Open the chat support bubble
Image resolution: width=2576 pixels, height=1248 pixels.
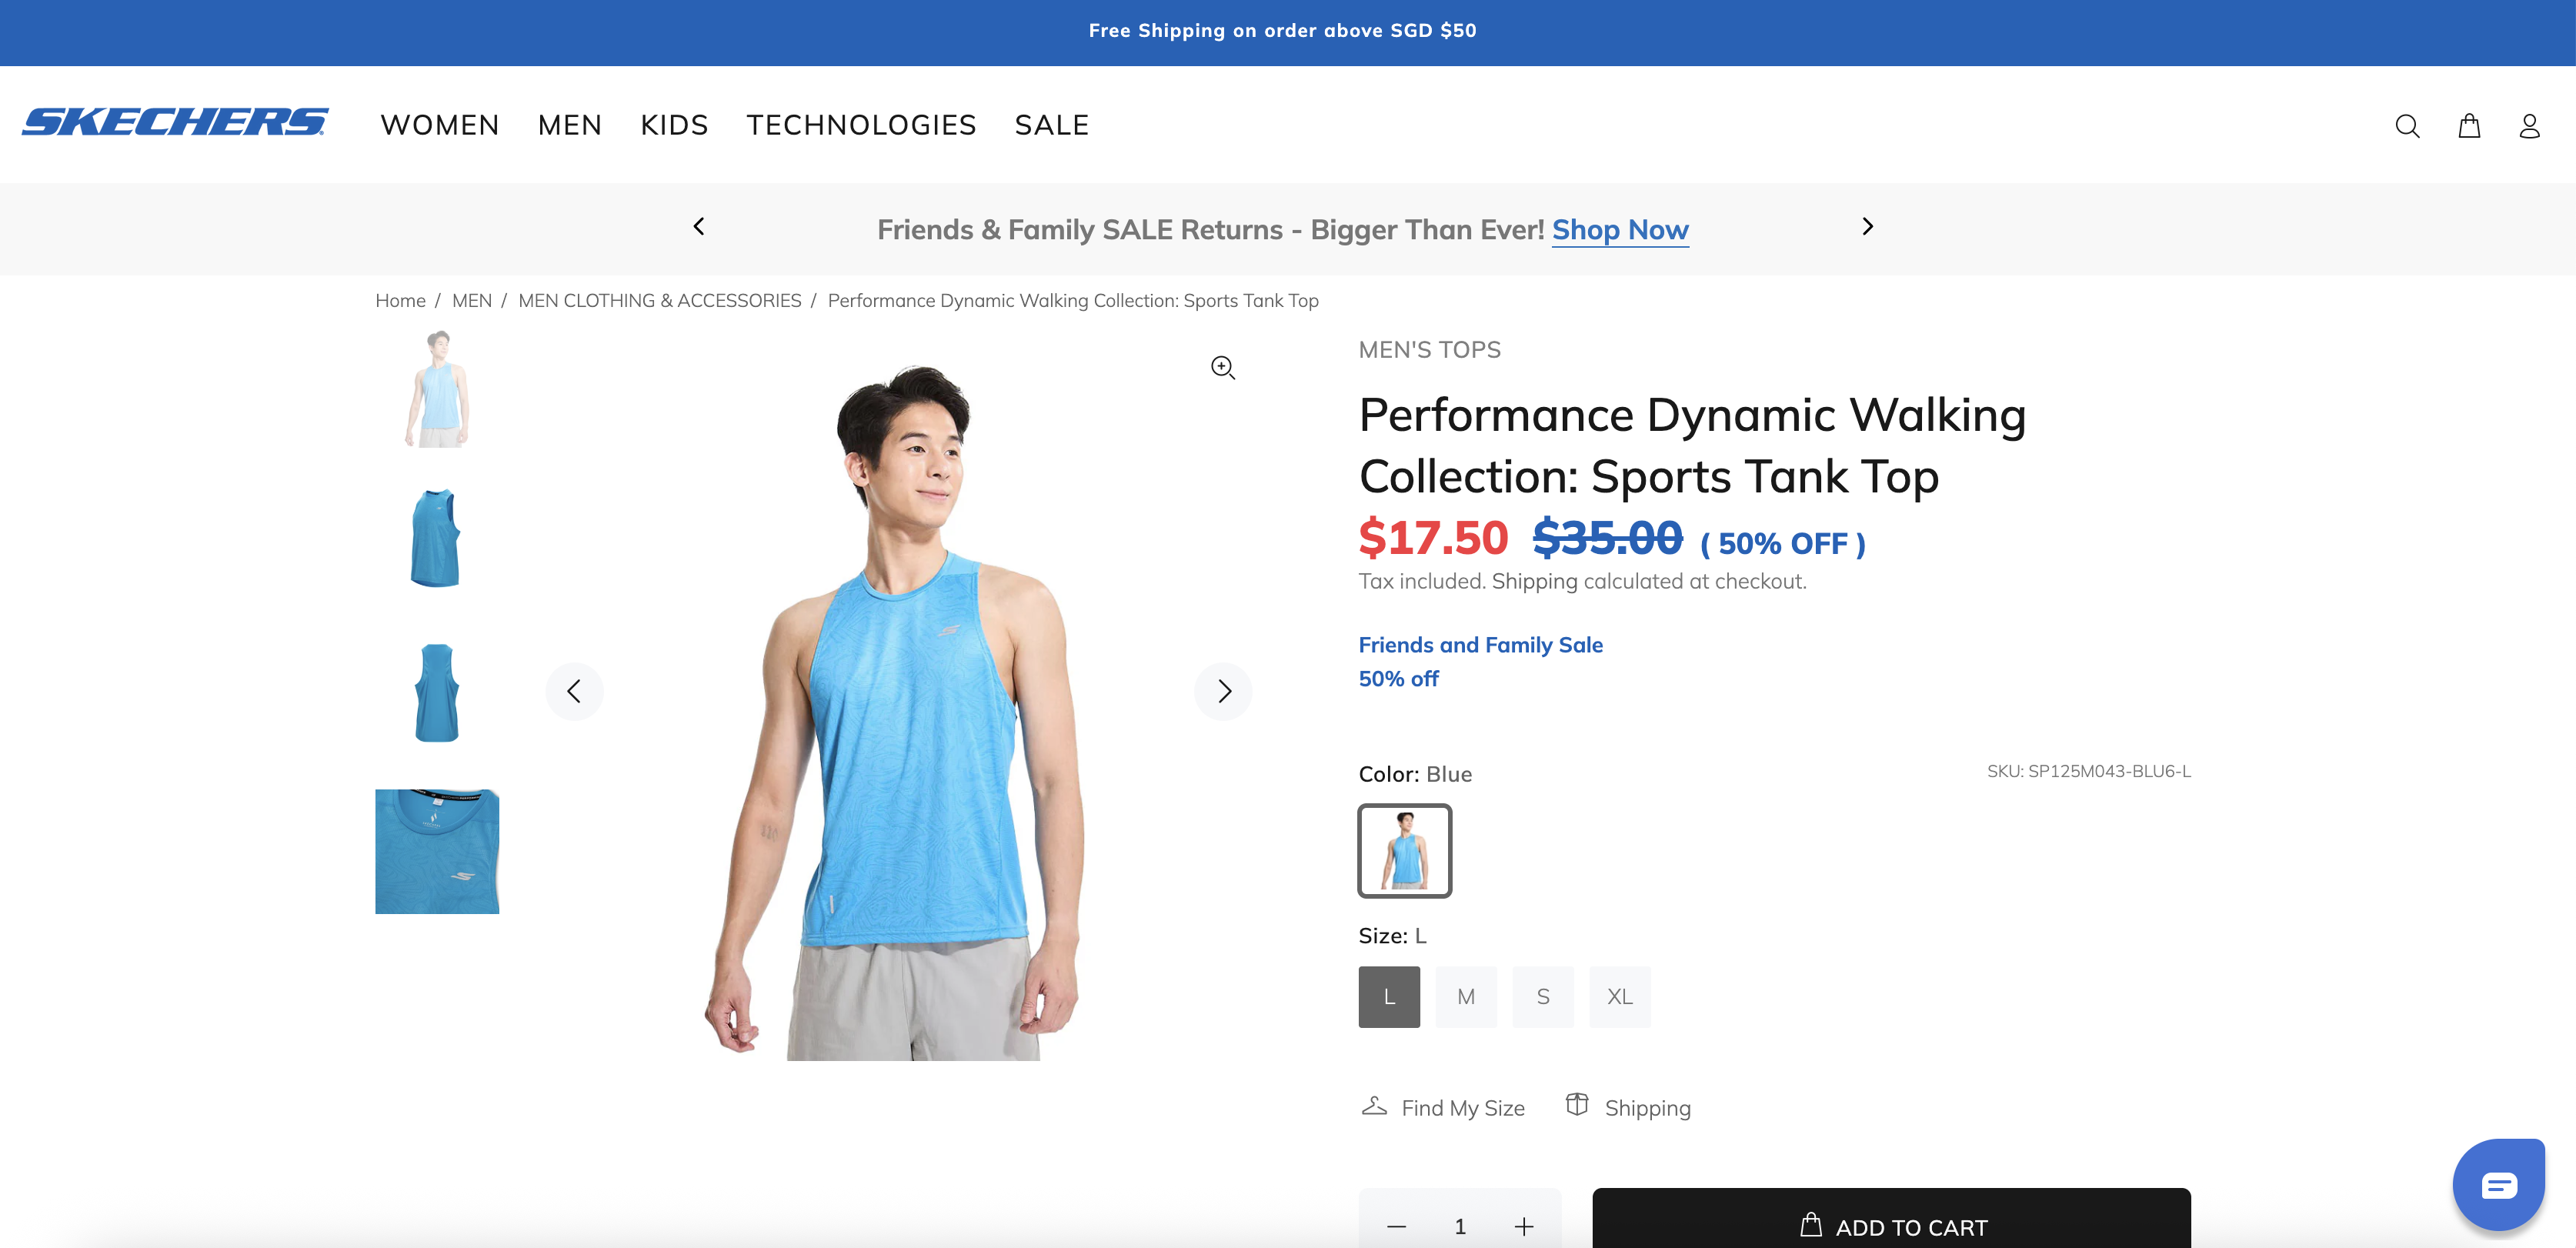pos(2497,1185)
